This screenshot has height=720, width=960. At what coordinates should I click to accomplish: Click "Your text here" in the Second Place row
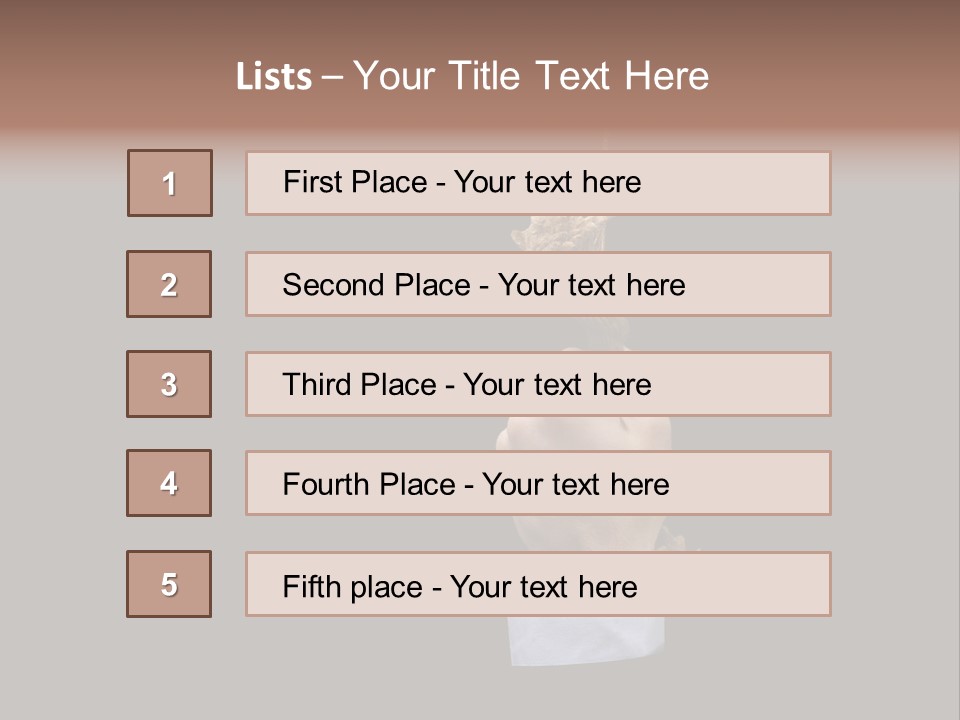pyautogui.click(x=591, y=285)
